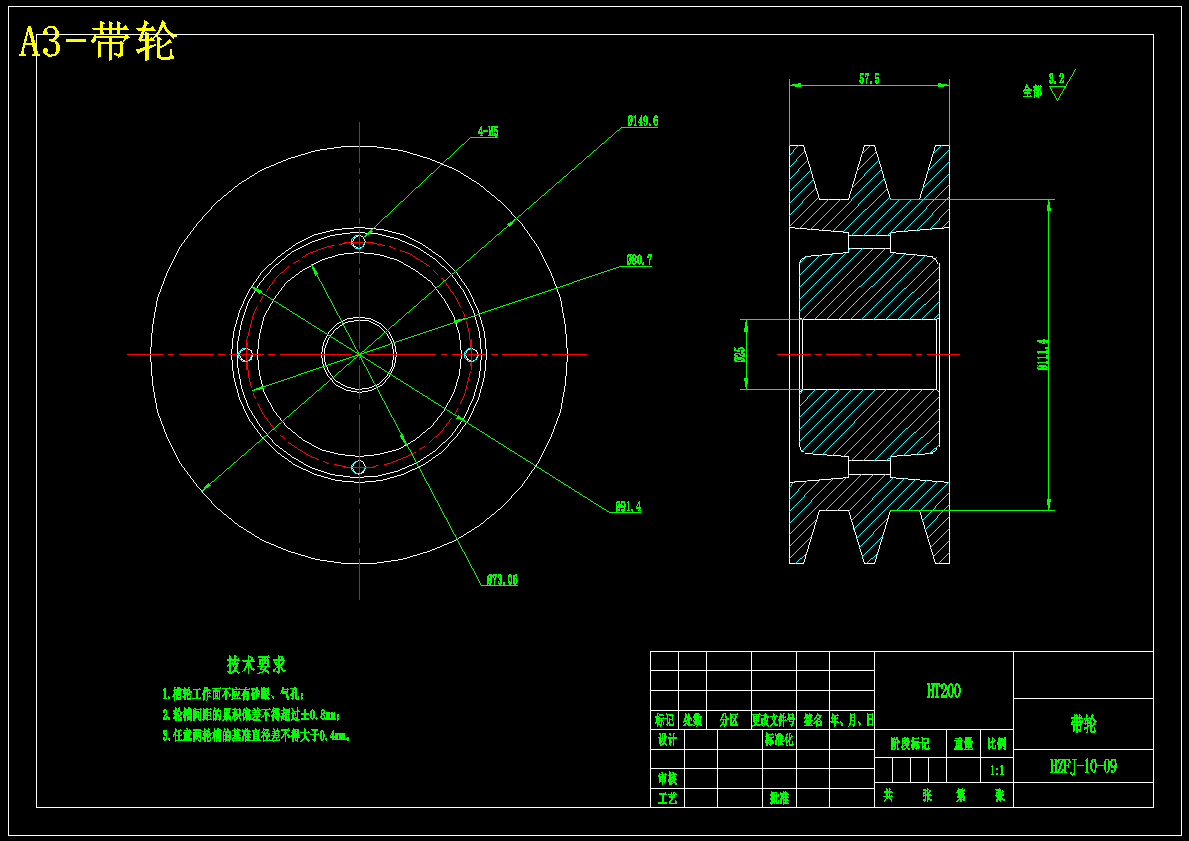Select the "设计" row label

[667, 739]
